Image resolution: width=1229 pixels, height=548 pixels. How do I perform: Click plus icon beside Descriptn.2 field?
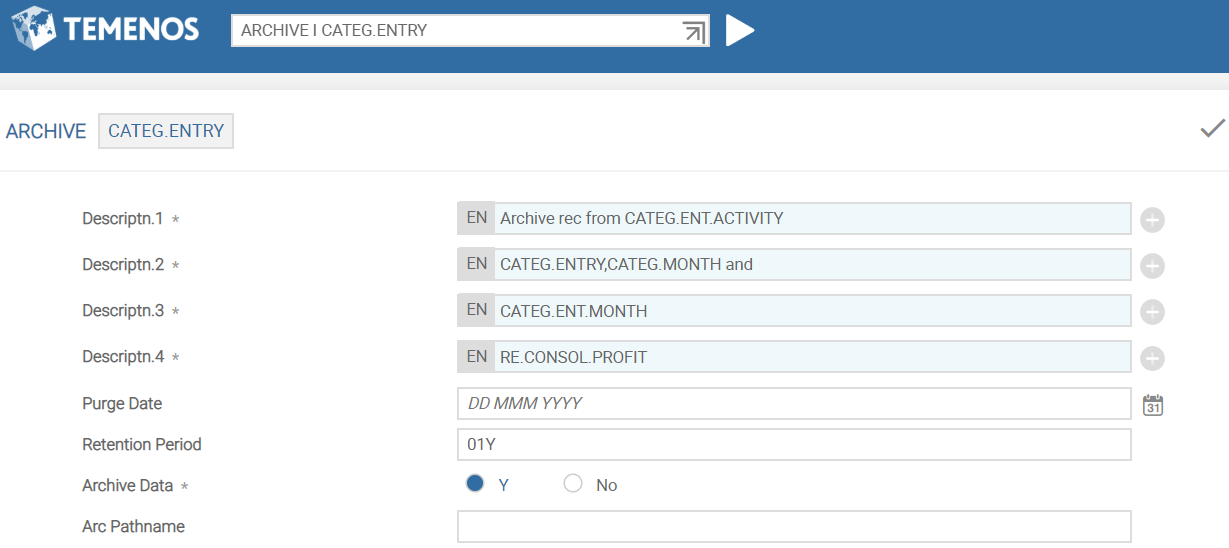[1152, 266]
